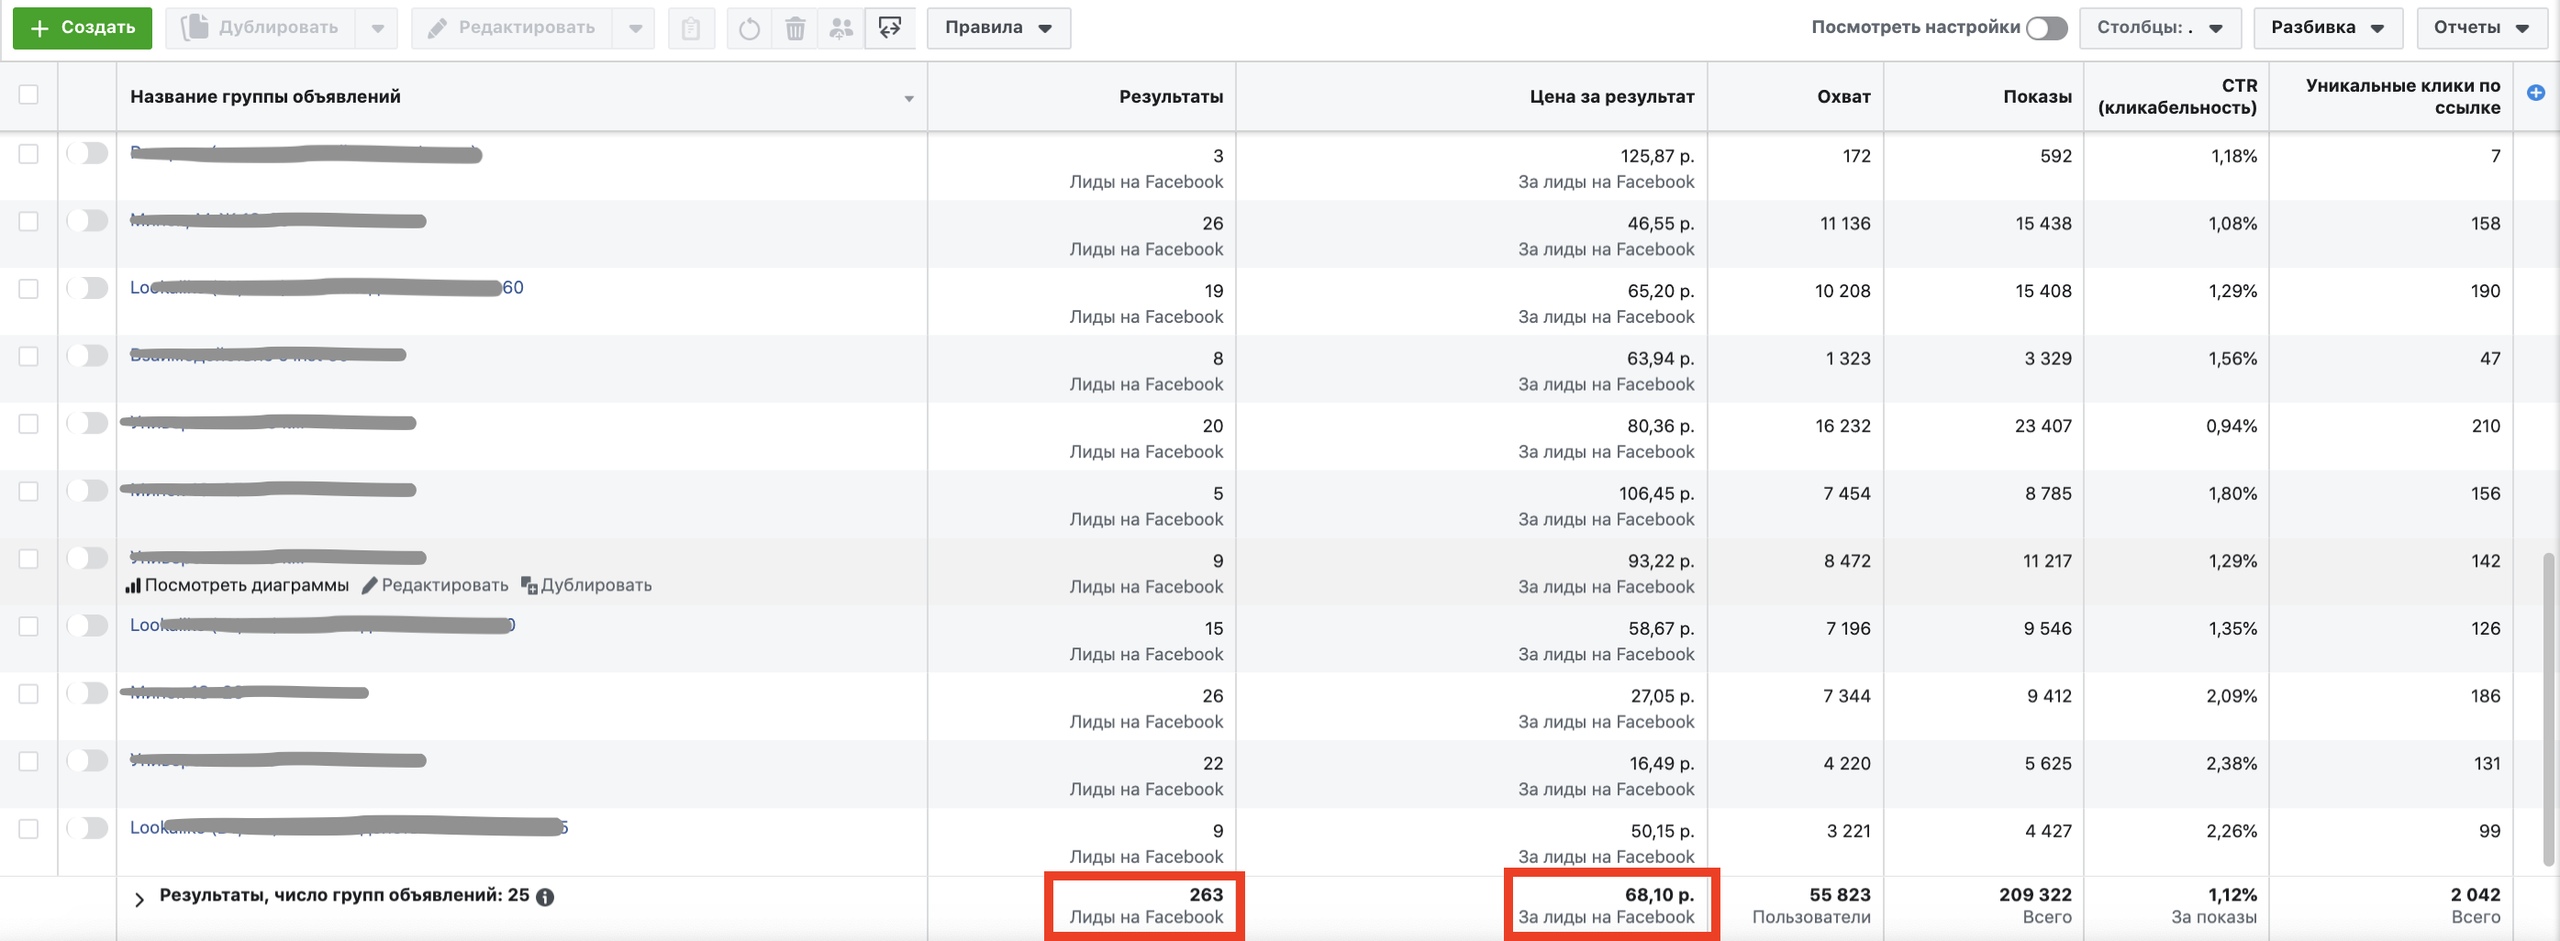Open the 'Правила' rules menu
2560x941 pixels.
point(998,28)
